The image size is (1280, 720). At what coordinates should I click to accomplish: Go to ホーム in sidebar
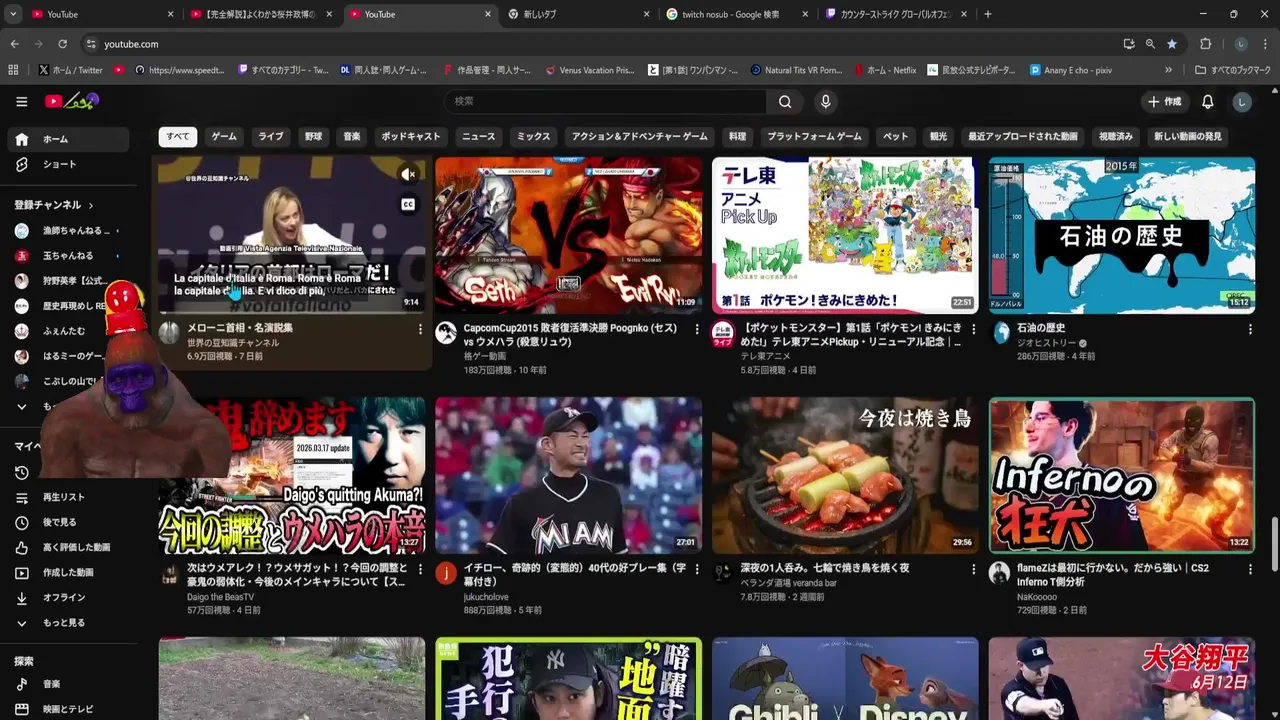(x=67, y=139)
